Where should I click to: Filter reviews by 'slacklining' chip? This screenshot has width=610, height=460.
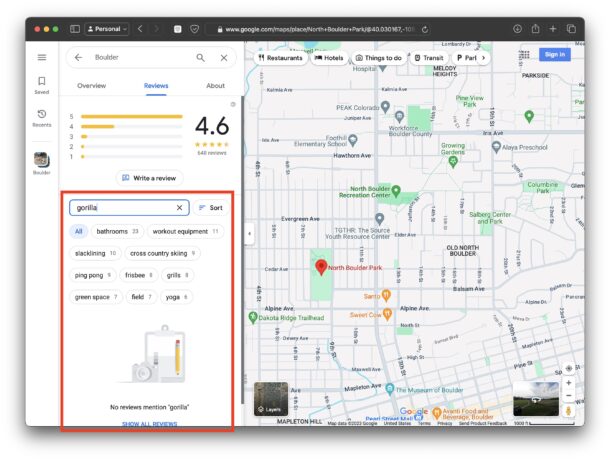[x=96, y=253]
